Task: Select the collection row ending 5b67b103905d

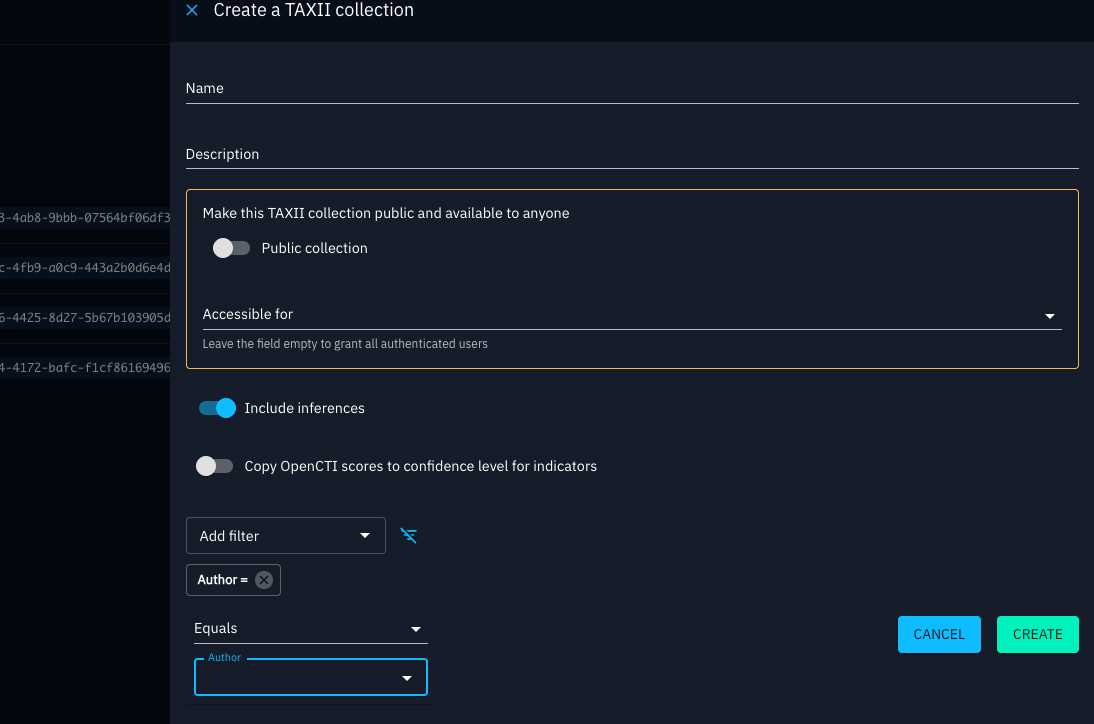Action: [85, 317]
